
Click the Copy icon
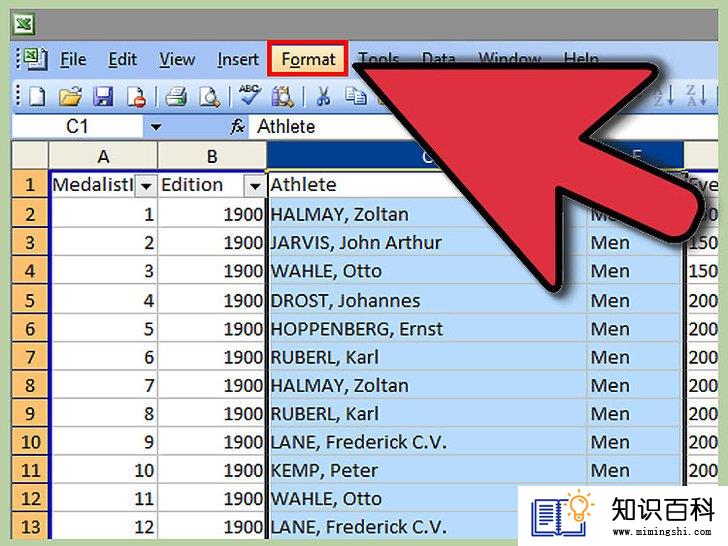(x=356, y=96)
